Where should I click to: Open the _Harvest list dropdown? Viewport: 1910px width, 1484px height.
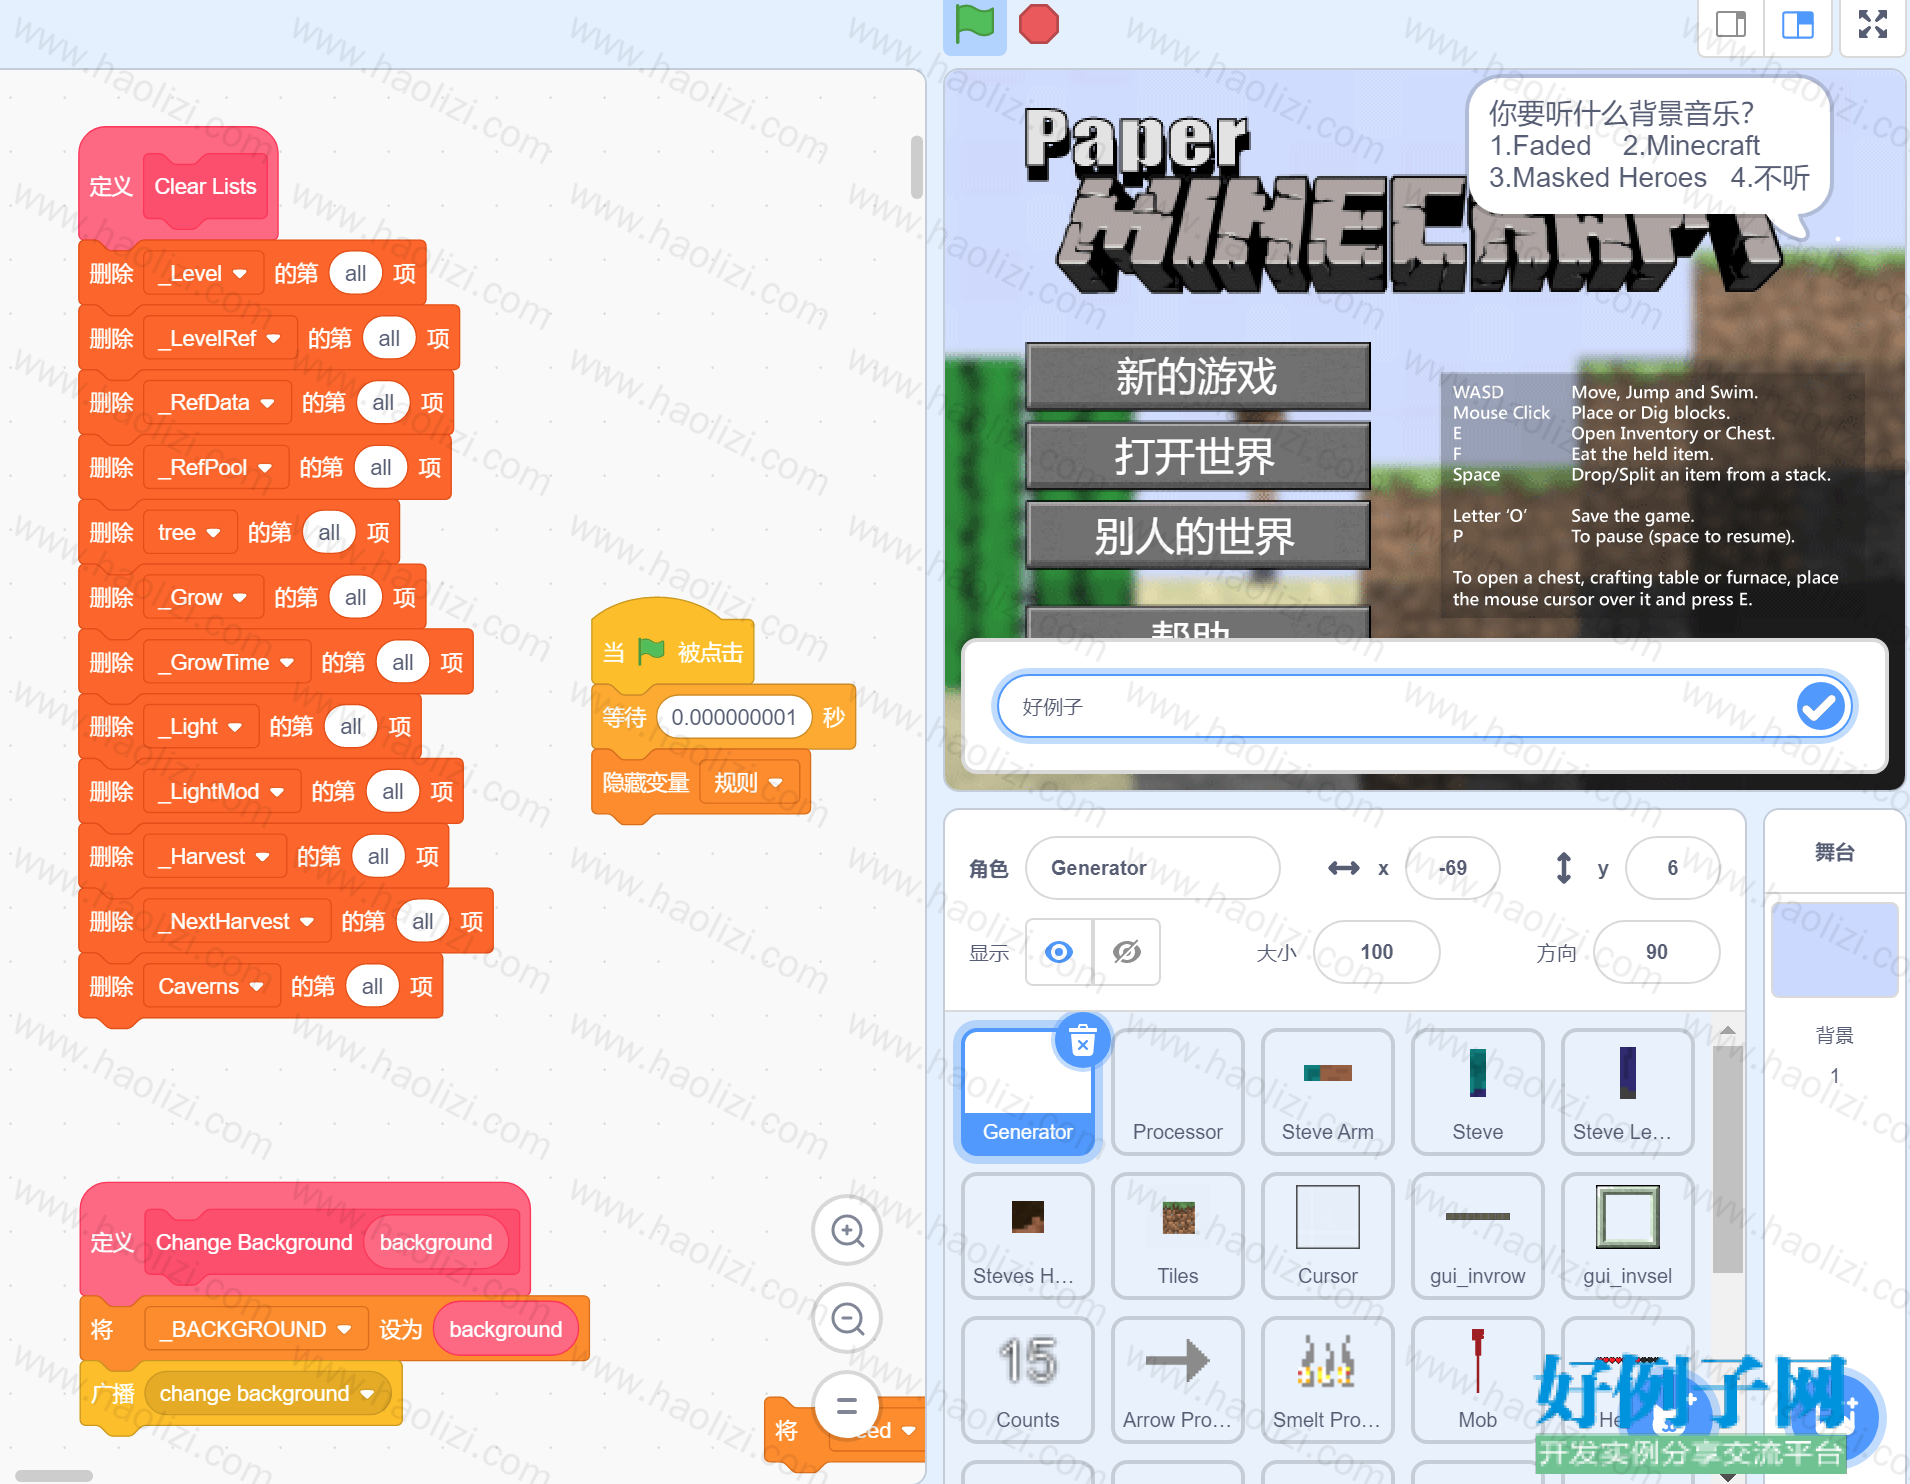[x=215, y=857]
